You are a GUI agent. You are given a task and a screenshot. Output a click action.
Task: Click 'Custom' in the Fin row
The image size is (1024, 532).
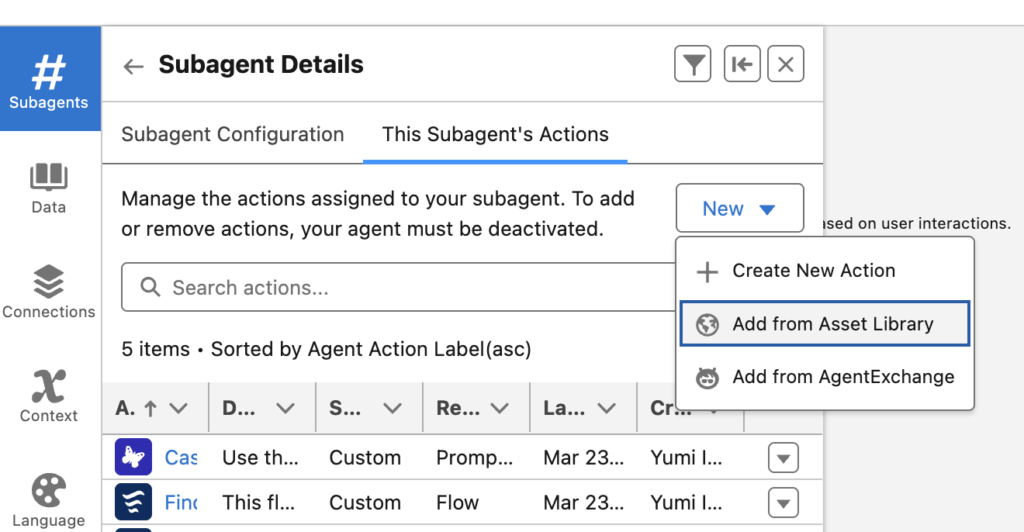[x=365, y=503]
